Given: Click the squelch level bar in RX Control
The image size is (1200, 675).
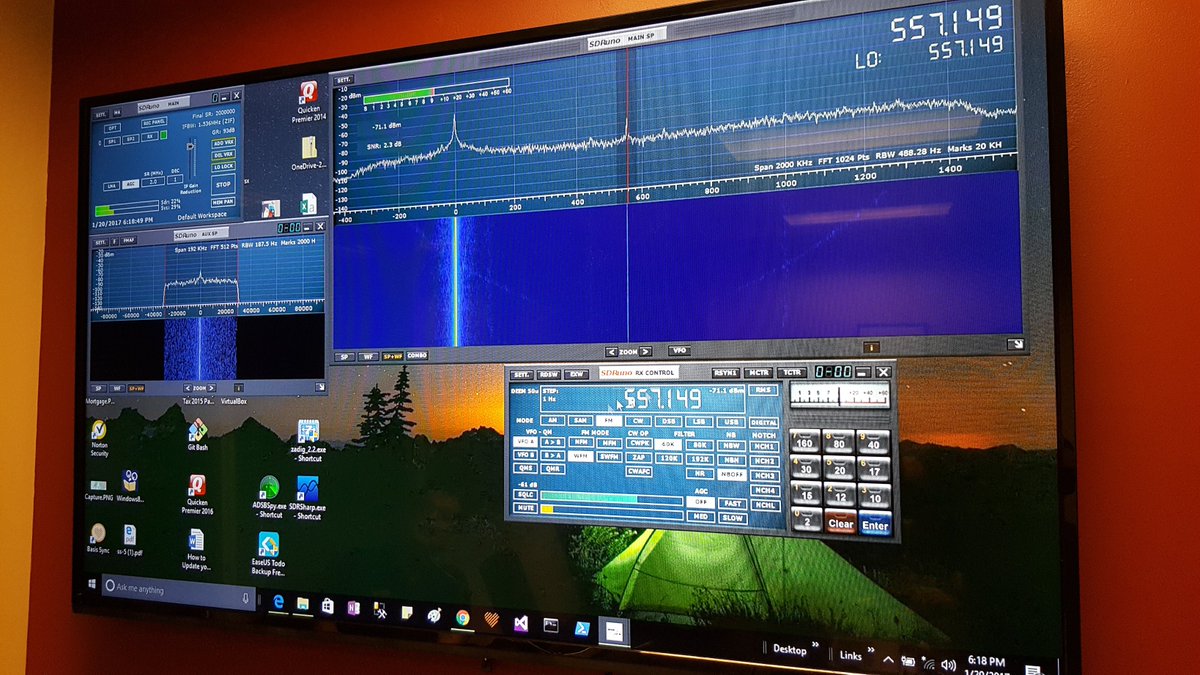Looking at the screenshot, I should 611,497.
